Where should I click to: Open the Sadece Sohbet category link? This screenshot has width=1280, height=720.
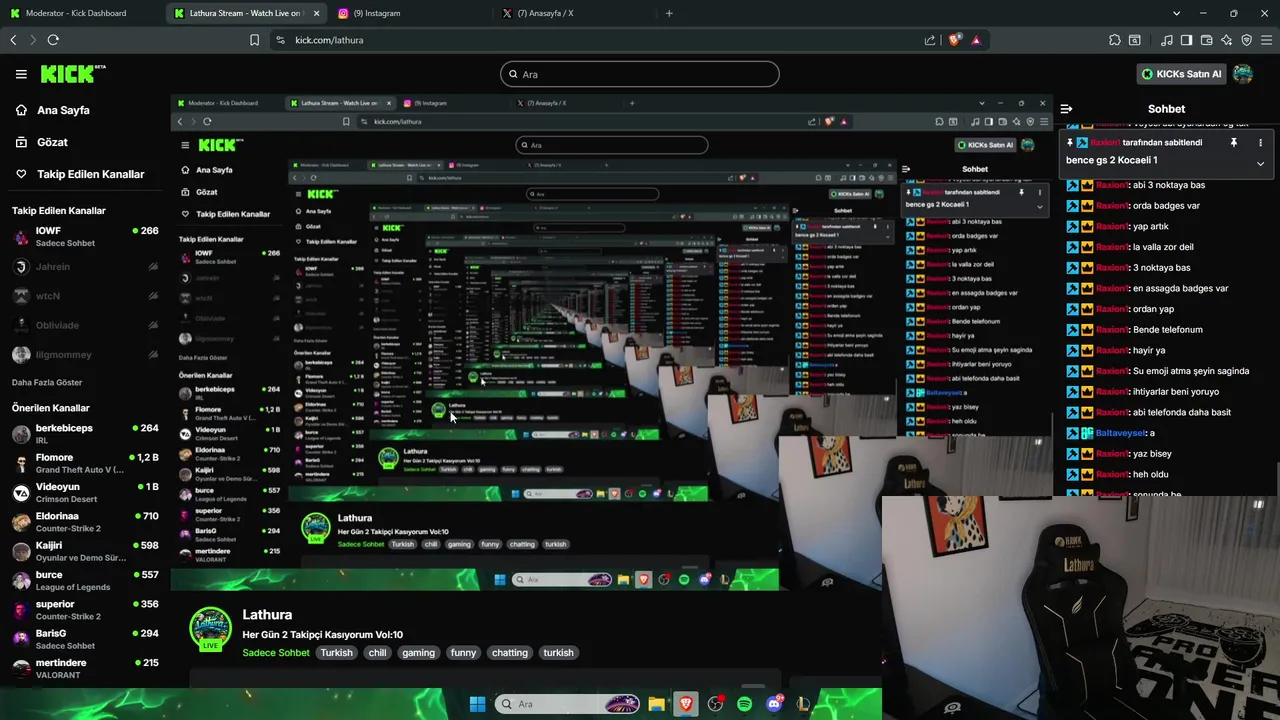[276, 653]
